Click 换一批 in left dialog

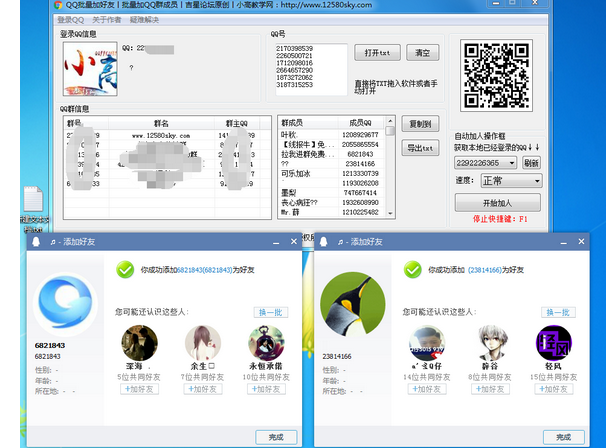[x=271, y=312]
